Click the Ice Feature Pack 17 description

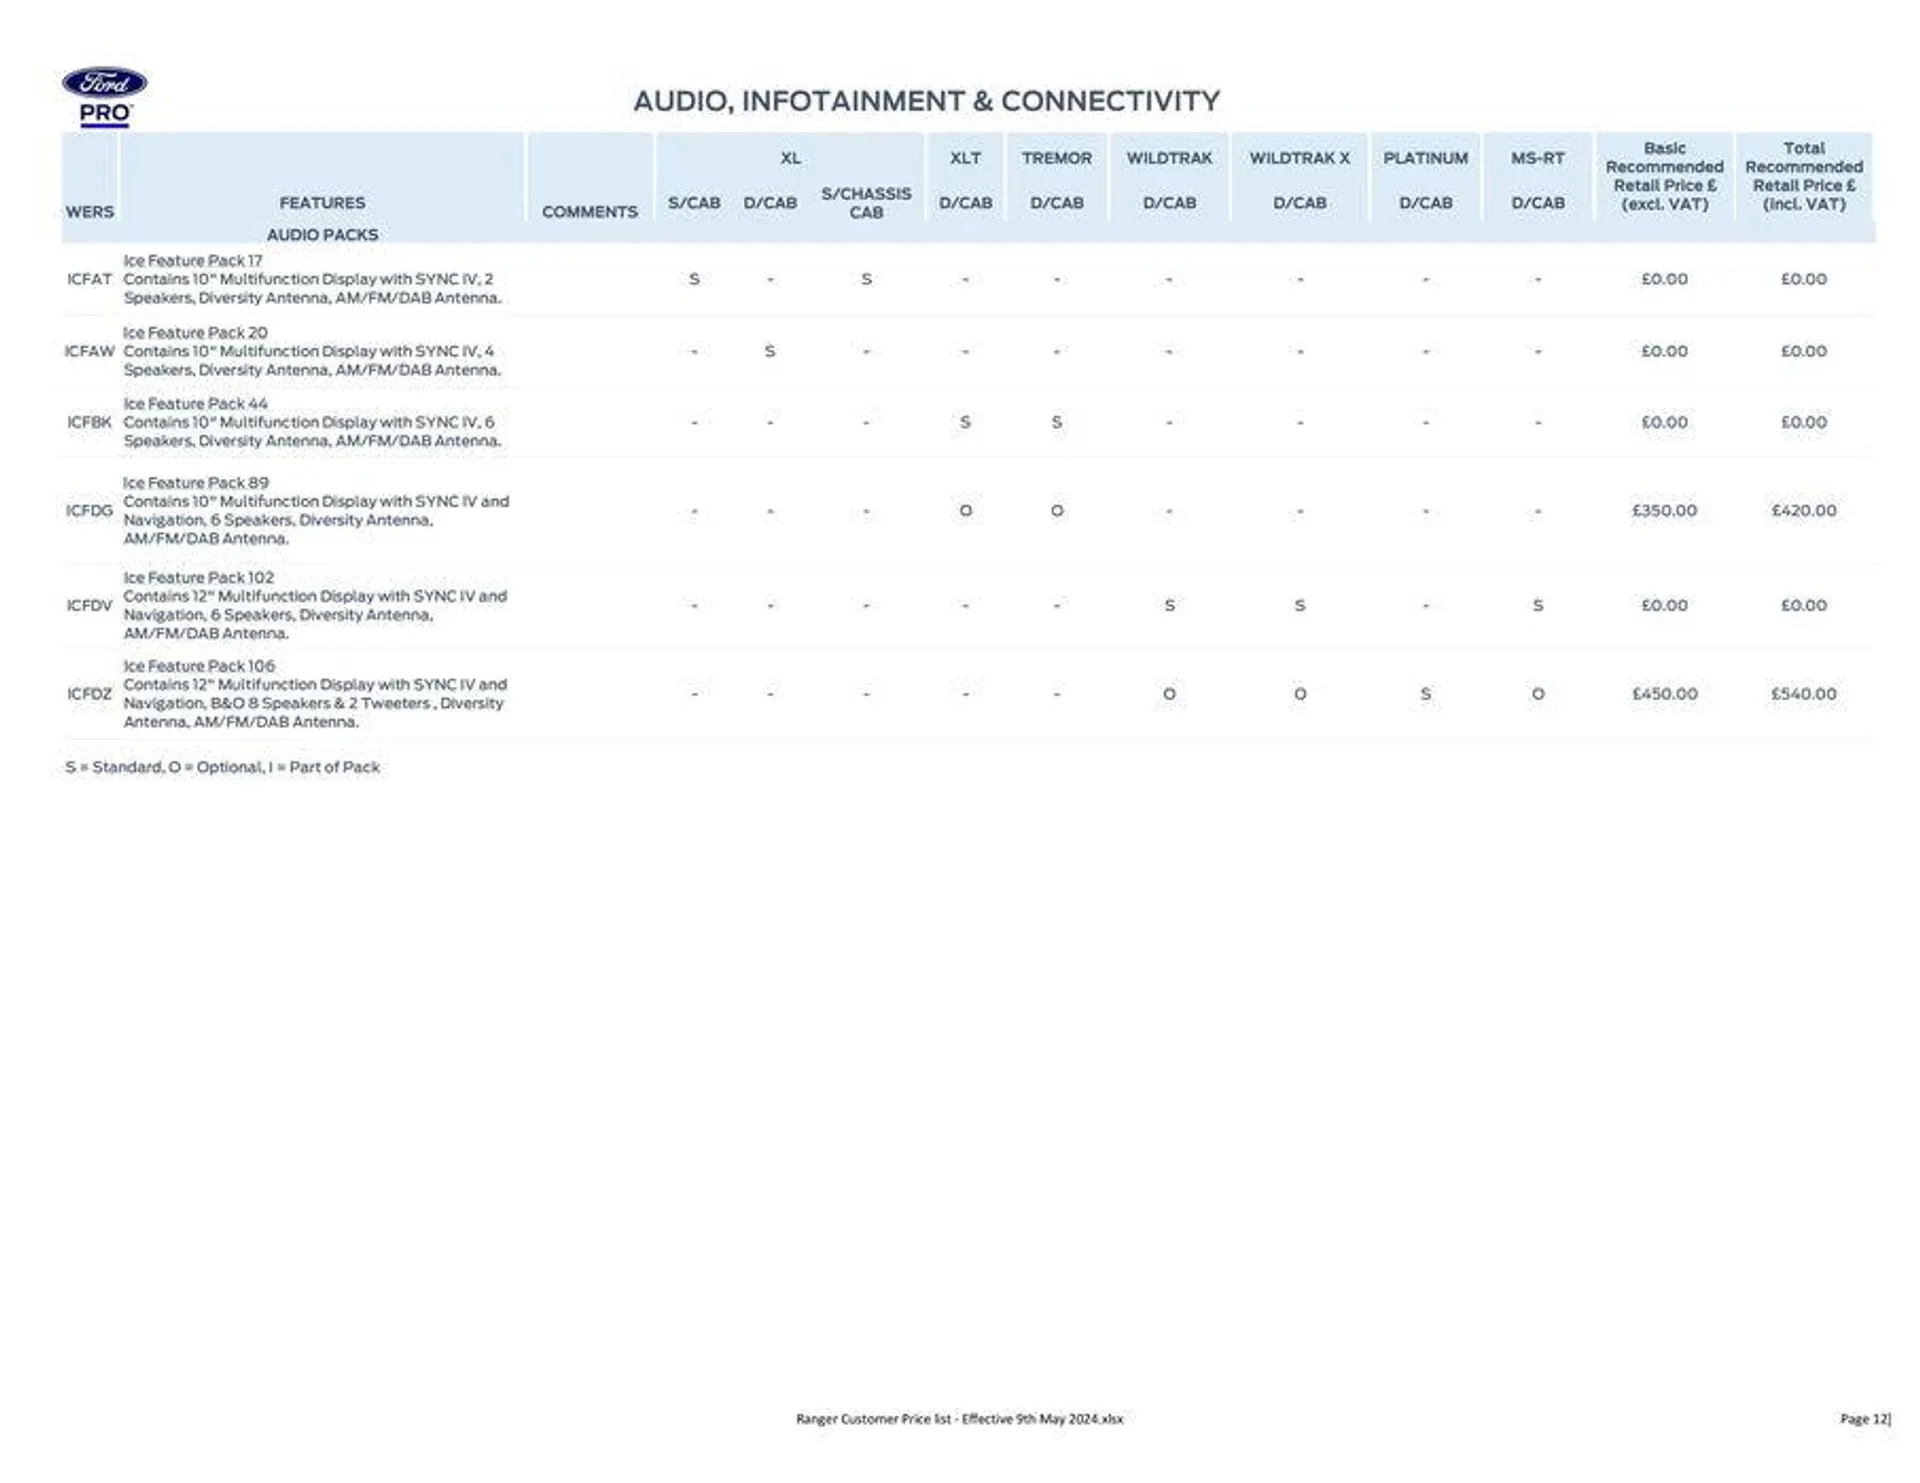click(312, 279)
